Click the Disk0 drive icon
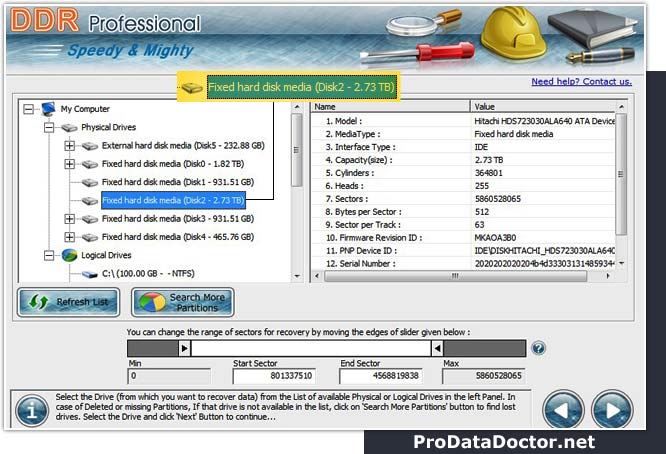Viewport: 666px width, 454px height. tap(90, 164)
